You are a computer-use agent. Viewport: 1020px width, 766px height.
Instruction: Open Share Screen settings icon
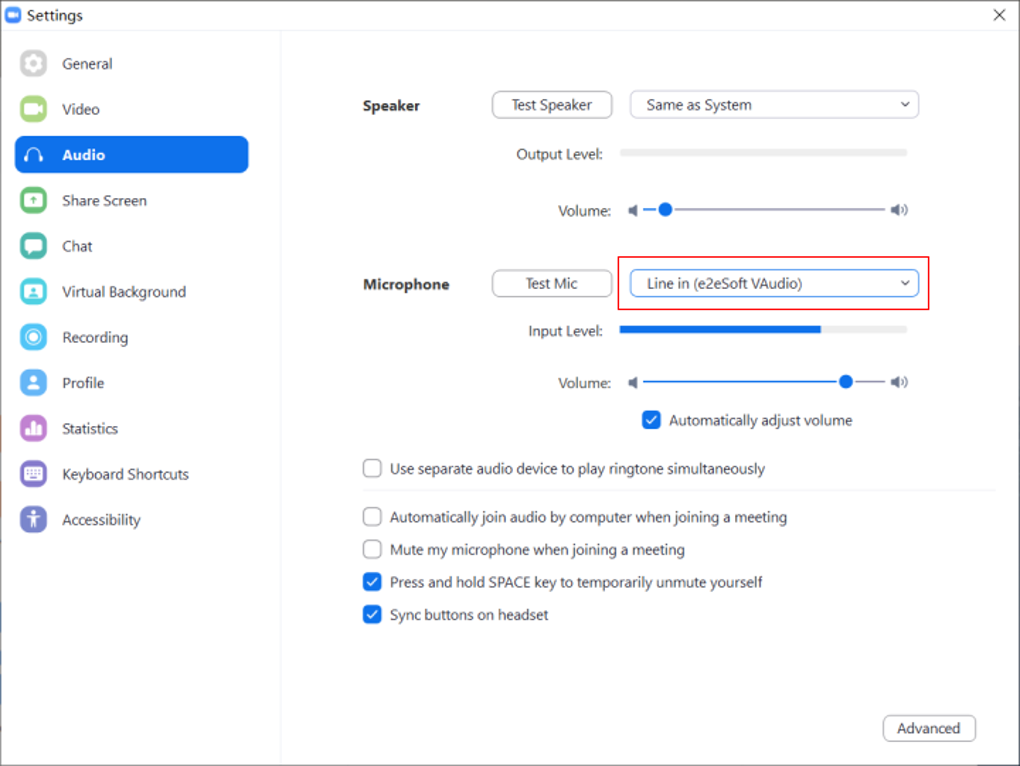(x=34, y=200)
